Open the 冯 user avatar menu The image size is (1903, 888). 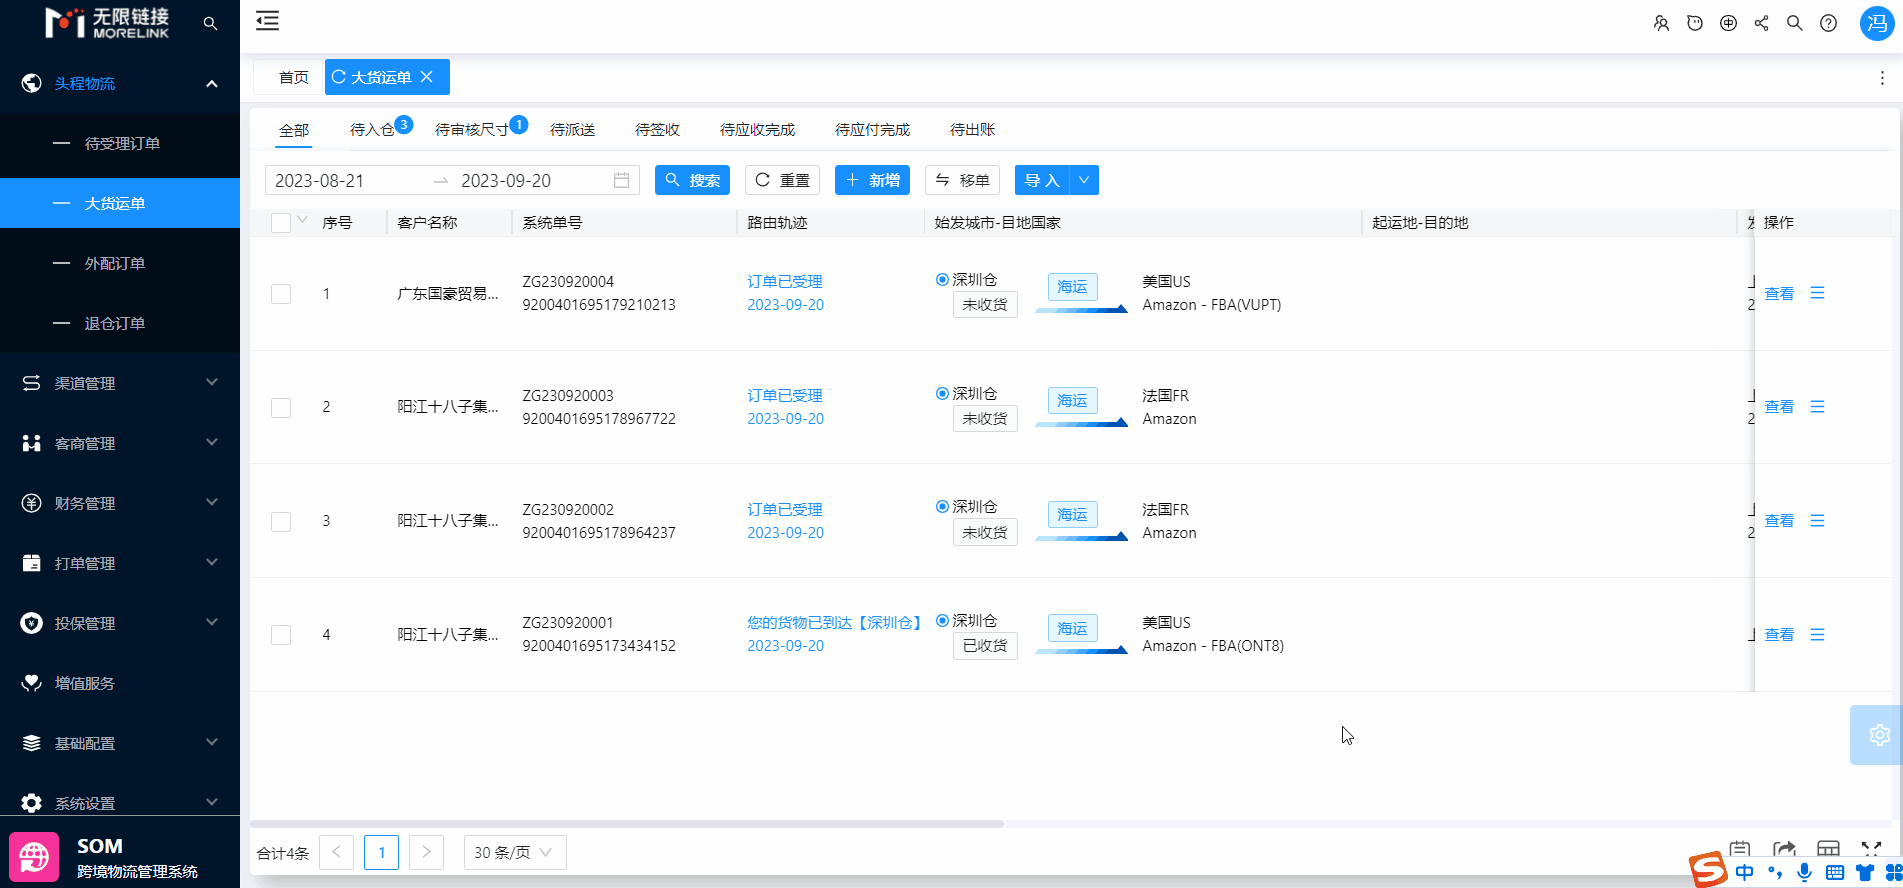click(x=1877, y=23)
